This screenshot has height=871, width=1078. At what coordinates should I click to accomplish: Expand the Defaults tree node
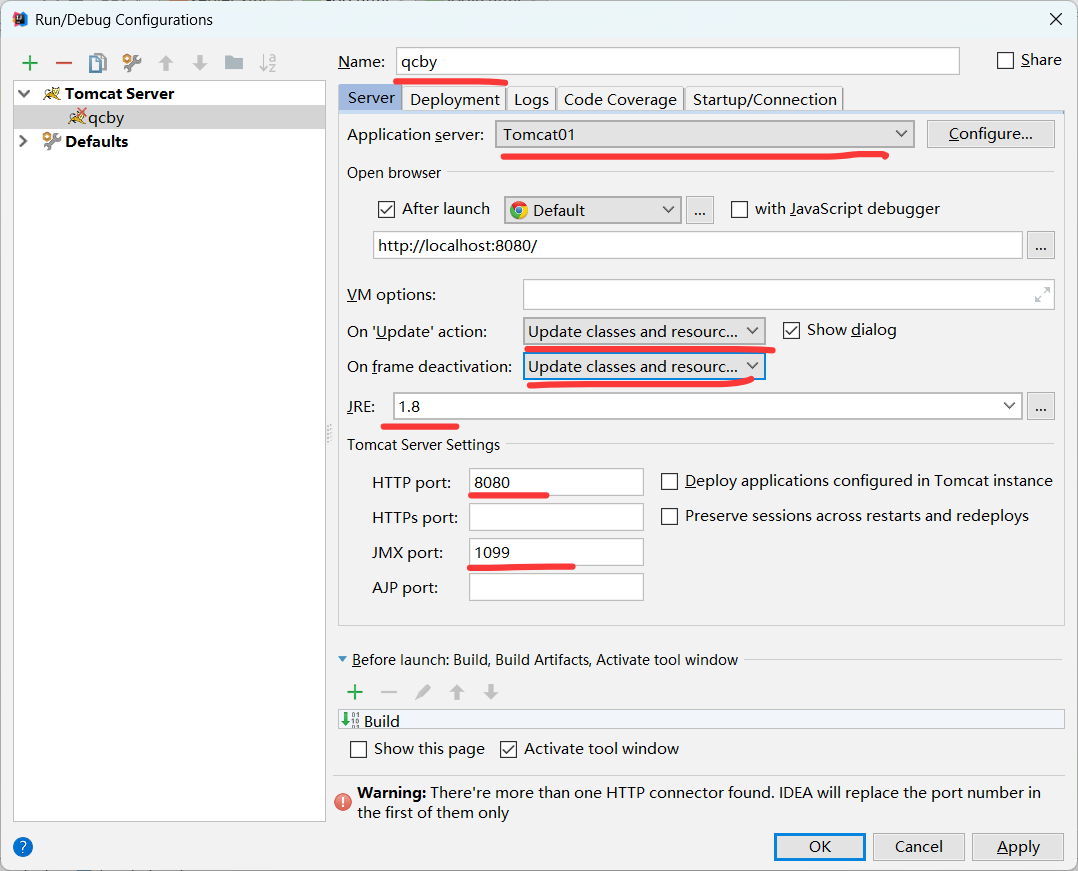pos(24,141)
